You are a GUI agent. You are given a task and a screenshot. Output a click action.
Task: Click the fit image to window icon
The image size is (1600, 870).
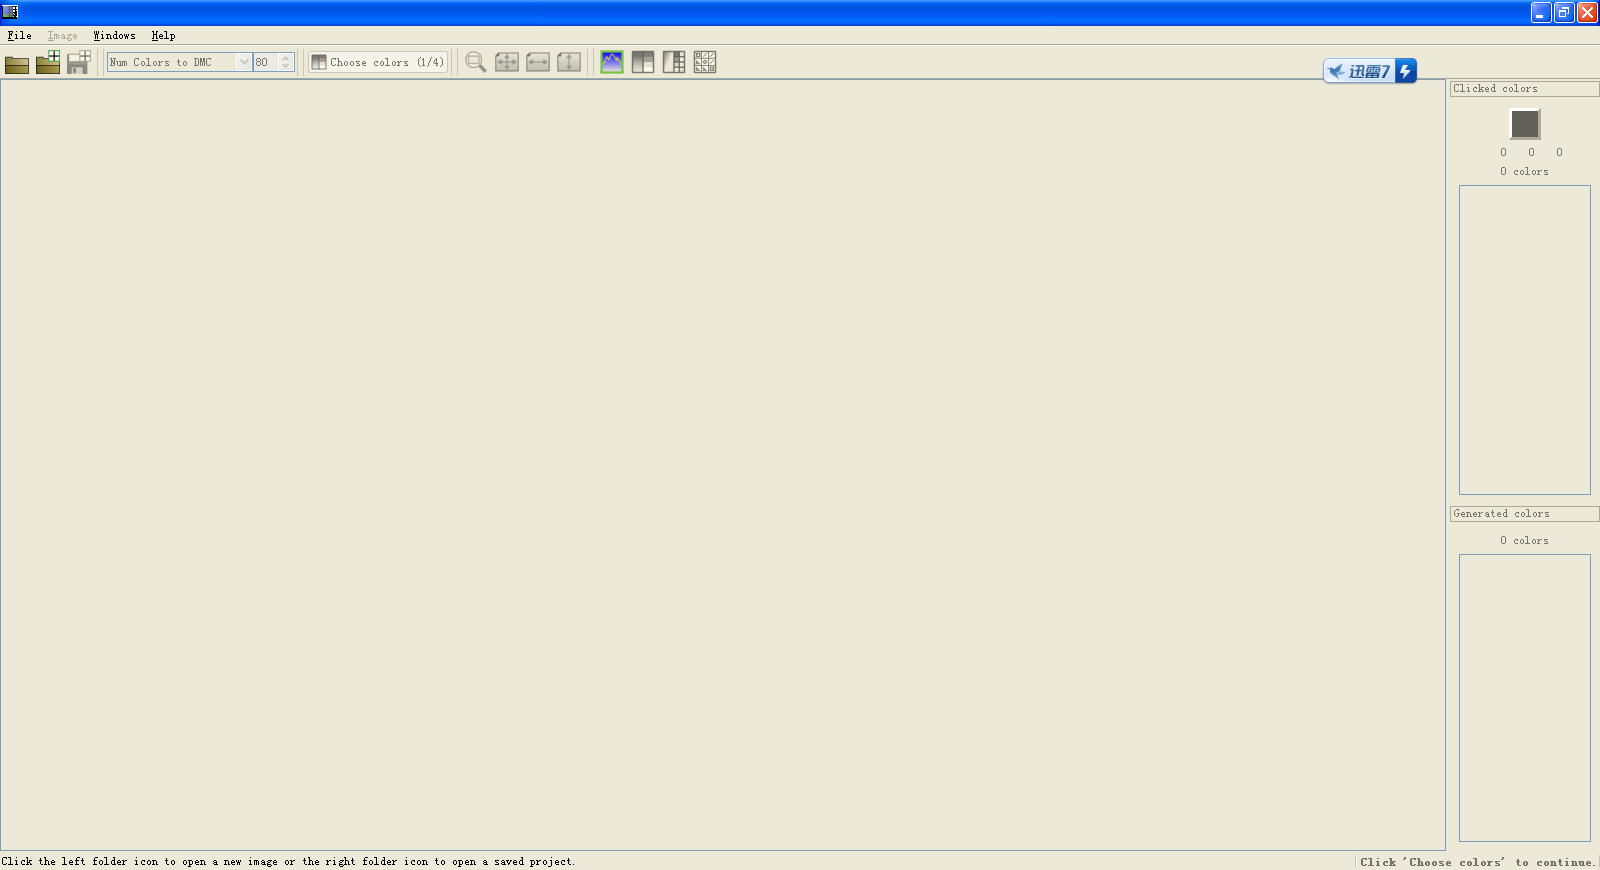[507, 62]
